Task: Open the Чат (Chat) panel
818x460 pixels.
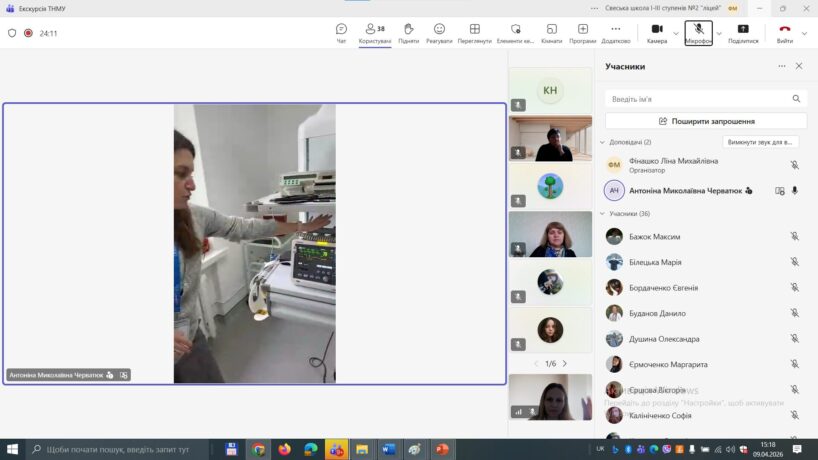Action: (x=341, y=33)
